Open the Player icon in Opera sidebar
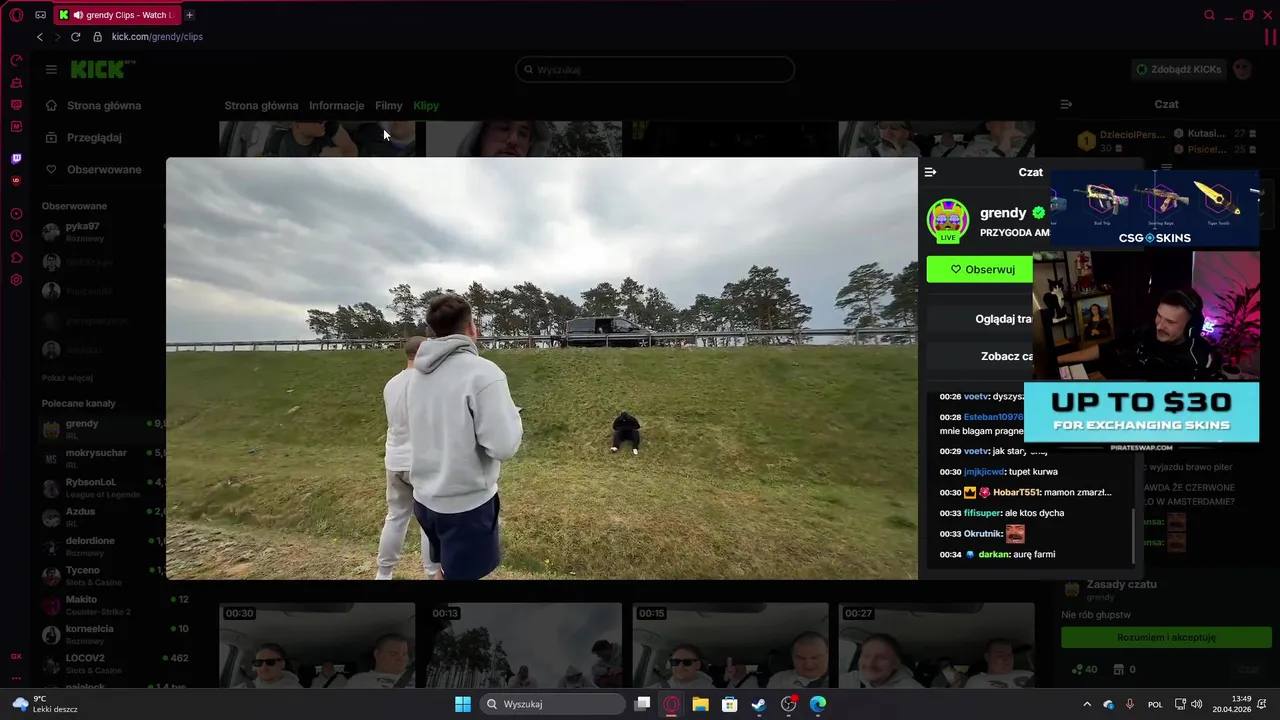Screen dimensions: 1280x720 pyautogui.click(x=16, y=214)
